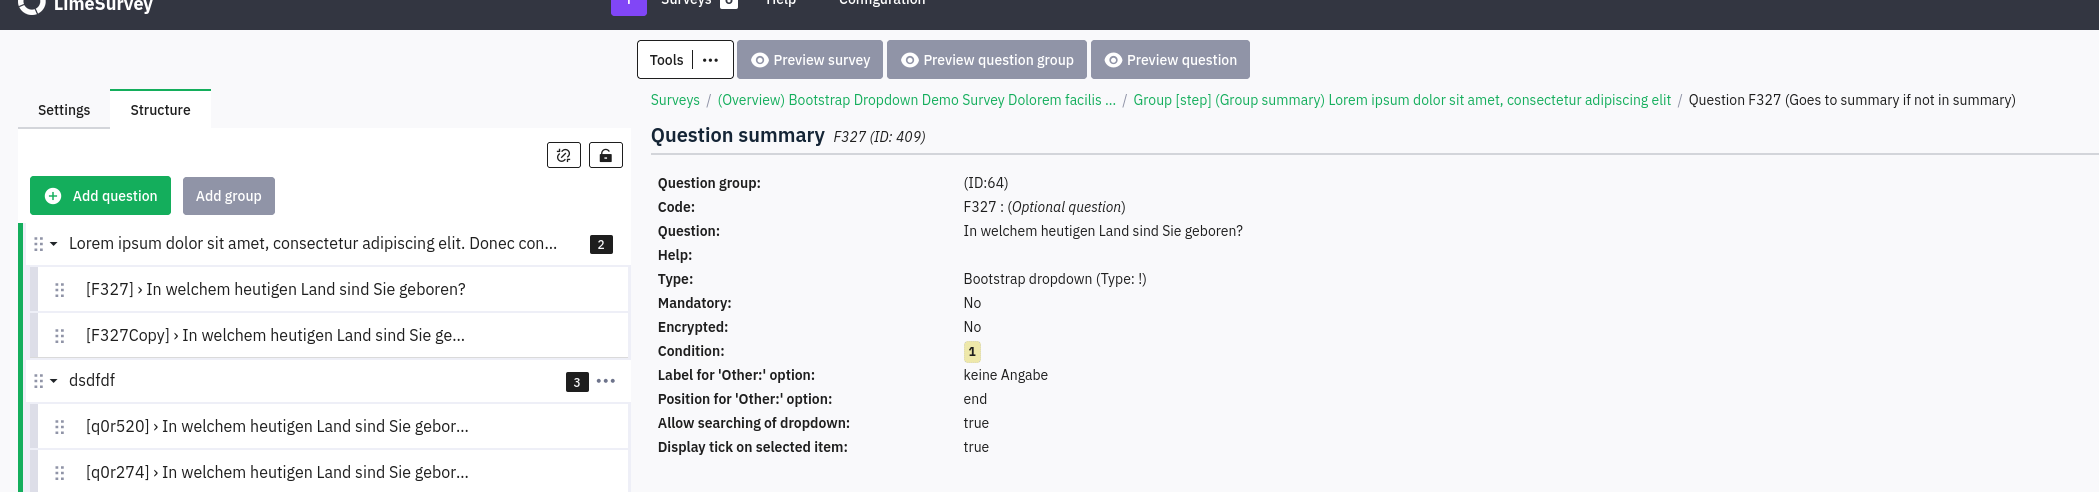Click the green Add question button
The image size is (2099, 492).
point(100,196)
